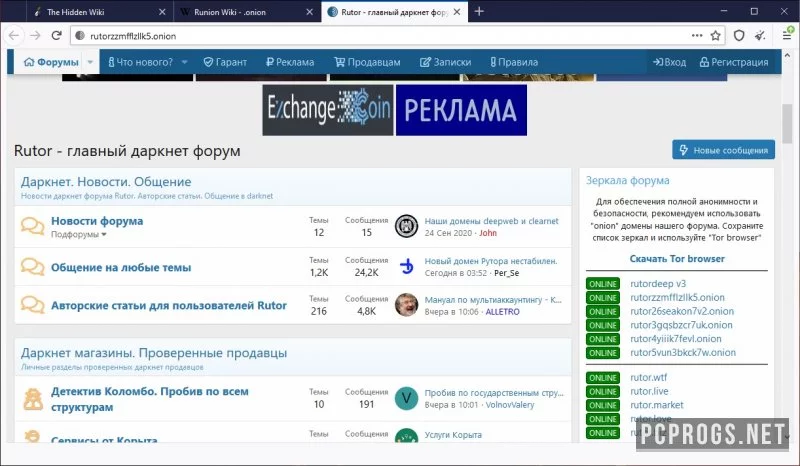Open the rutor3gqsbzcr7uk.onion mirror
The height and width of the screenshot is (466, 800).
click(x=681, y=325)
